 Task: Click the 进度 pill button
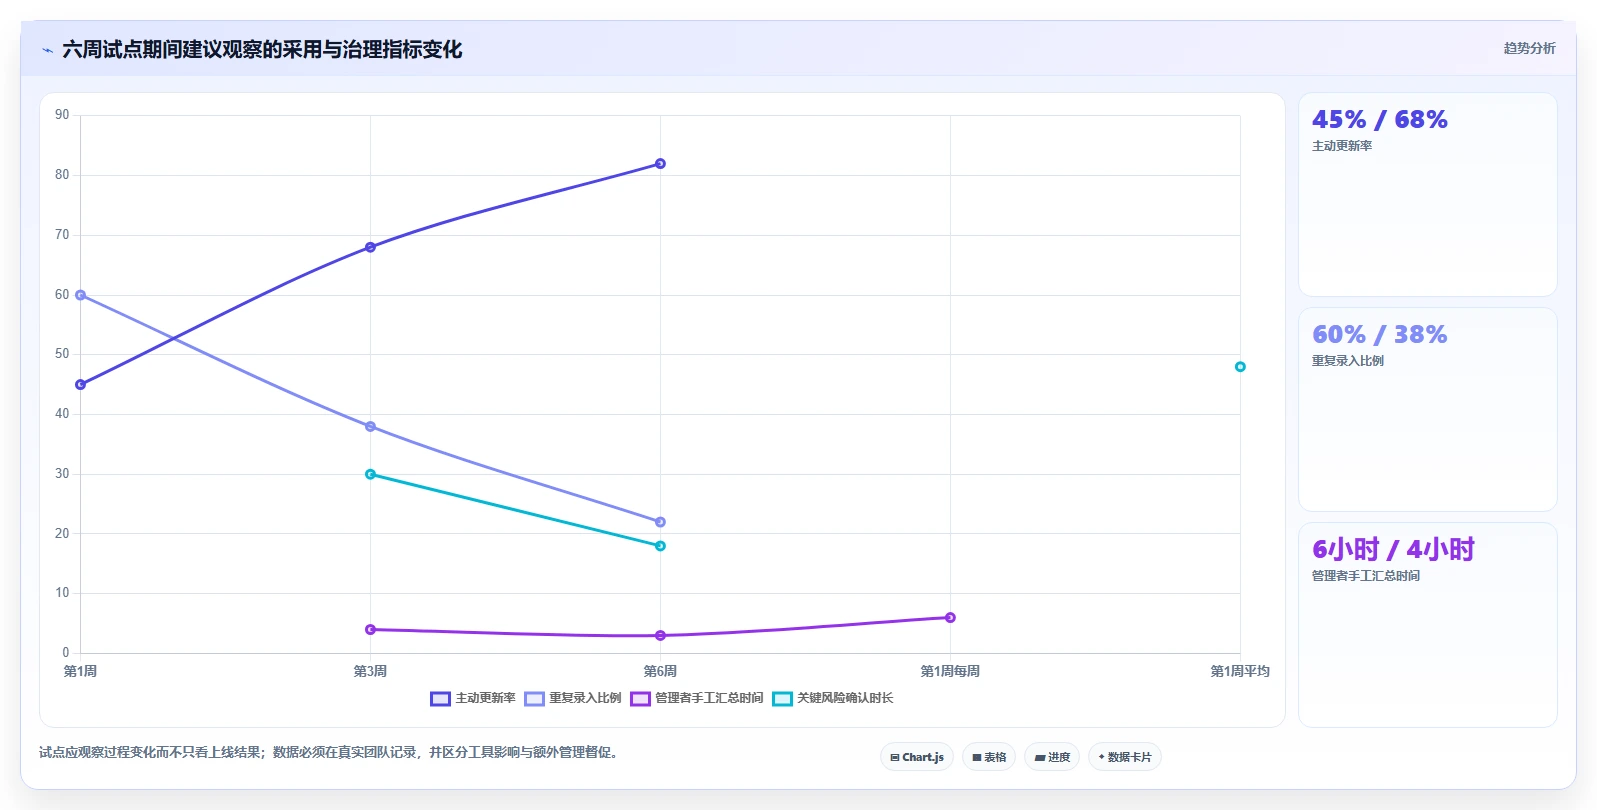pyautogui.click(x=1052, y=757)
